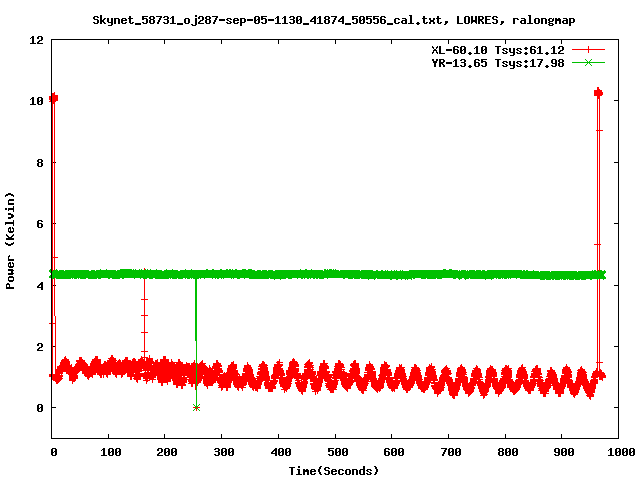Click the Time(Seconds) x-axis label

coord(333,471)
